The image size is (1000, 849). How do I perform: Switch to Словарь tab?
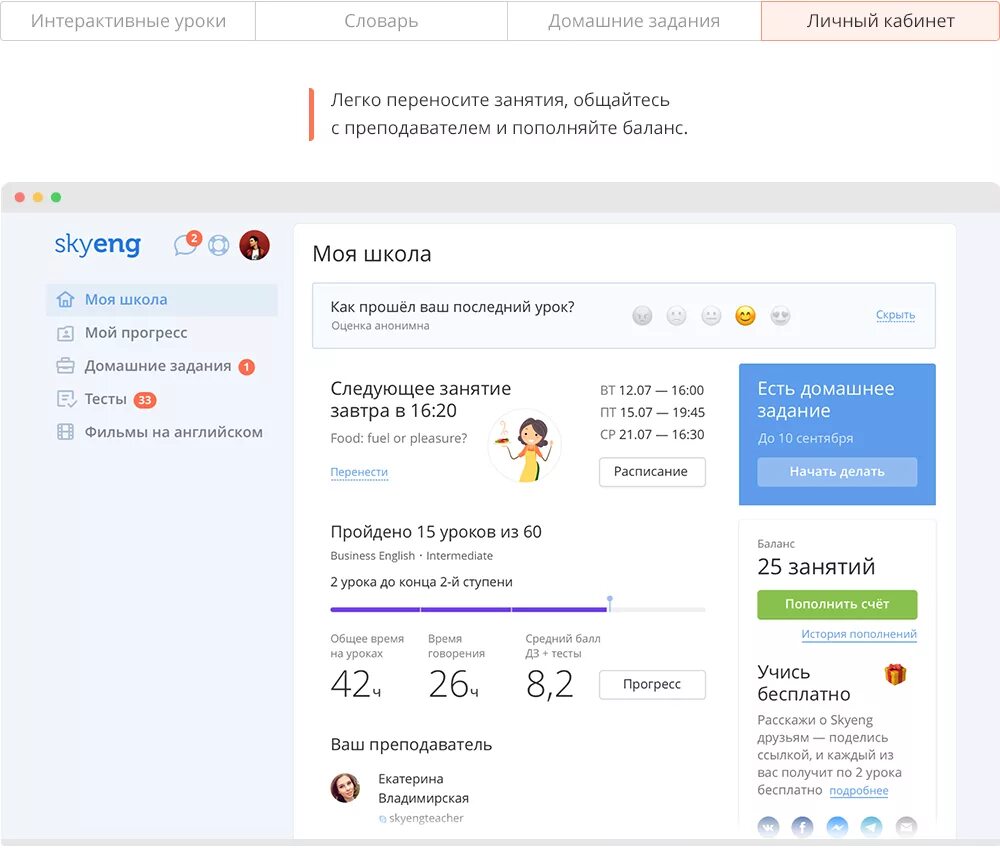tap(381, 21)
